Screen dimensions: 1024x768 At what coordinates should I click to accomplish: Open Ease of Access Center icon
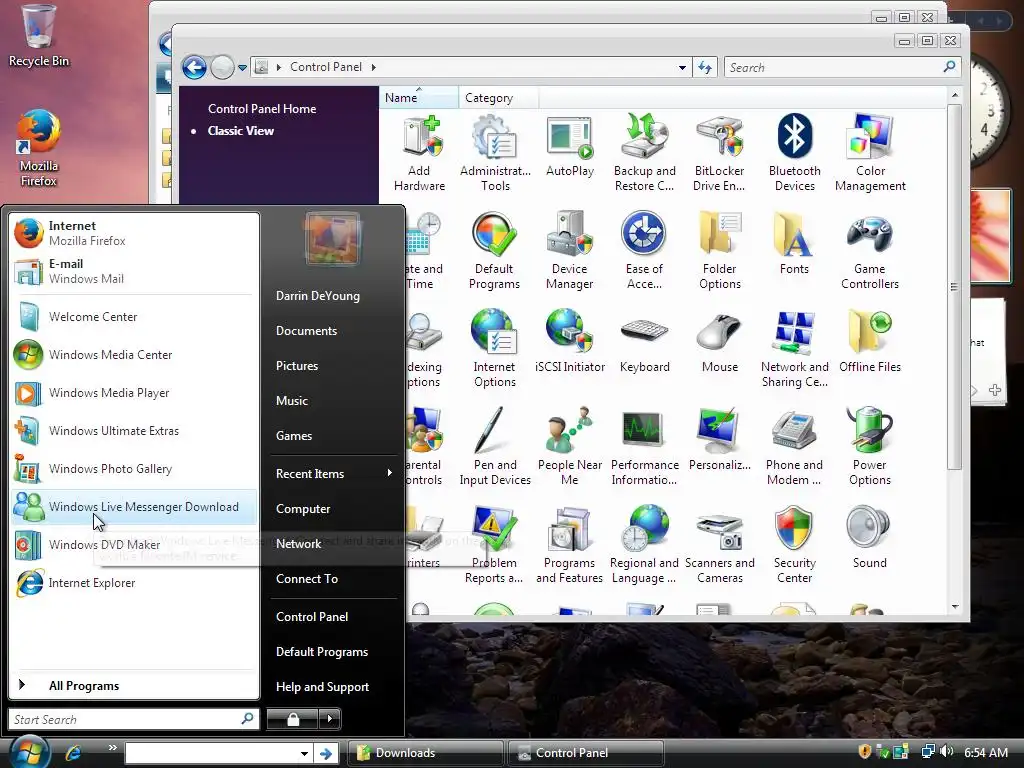(644, 251)
